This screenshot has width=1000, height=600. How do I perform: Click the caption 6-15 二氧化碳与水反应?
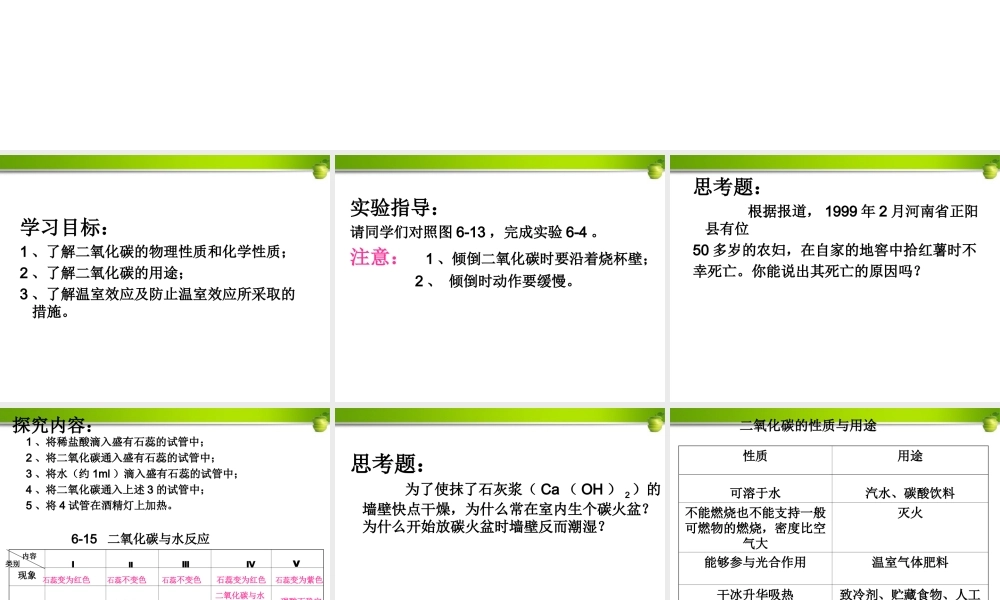140,539
